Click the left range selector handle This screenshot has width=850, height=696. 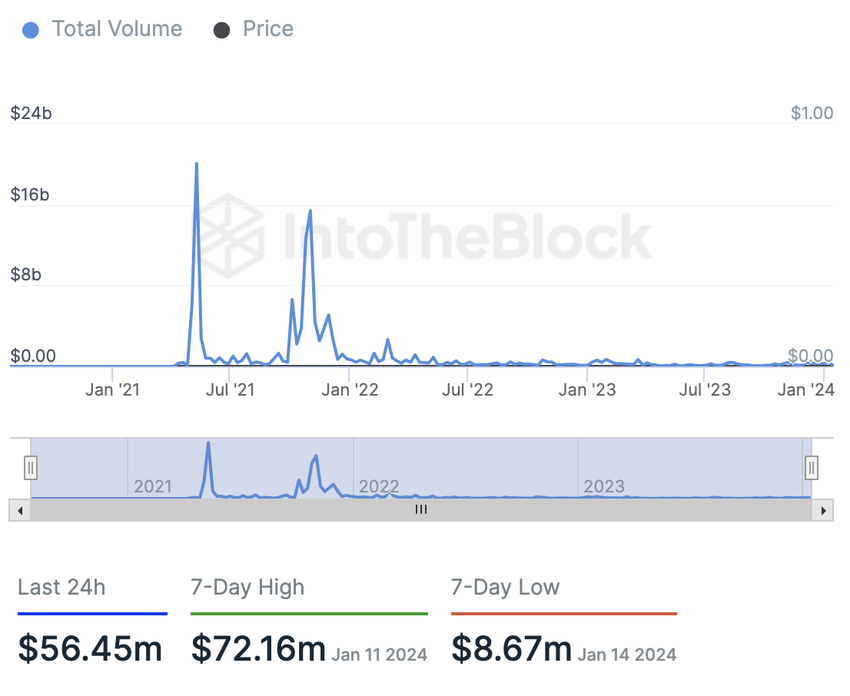click(31, 467)
